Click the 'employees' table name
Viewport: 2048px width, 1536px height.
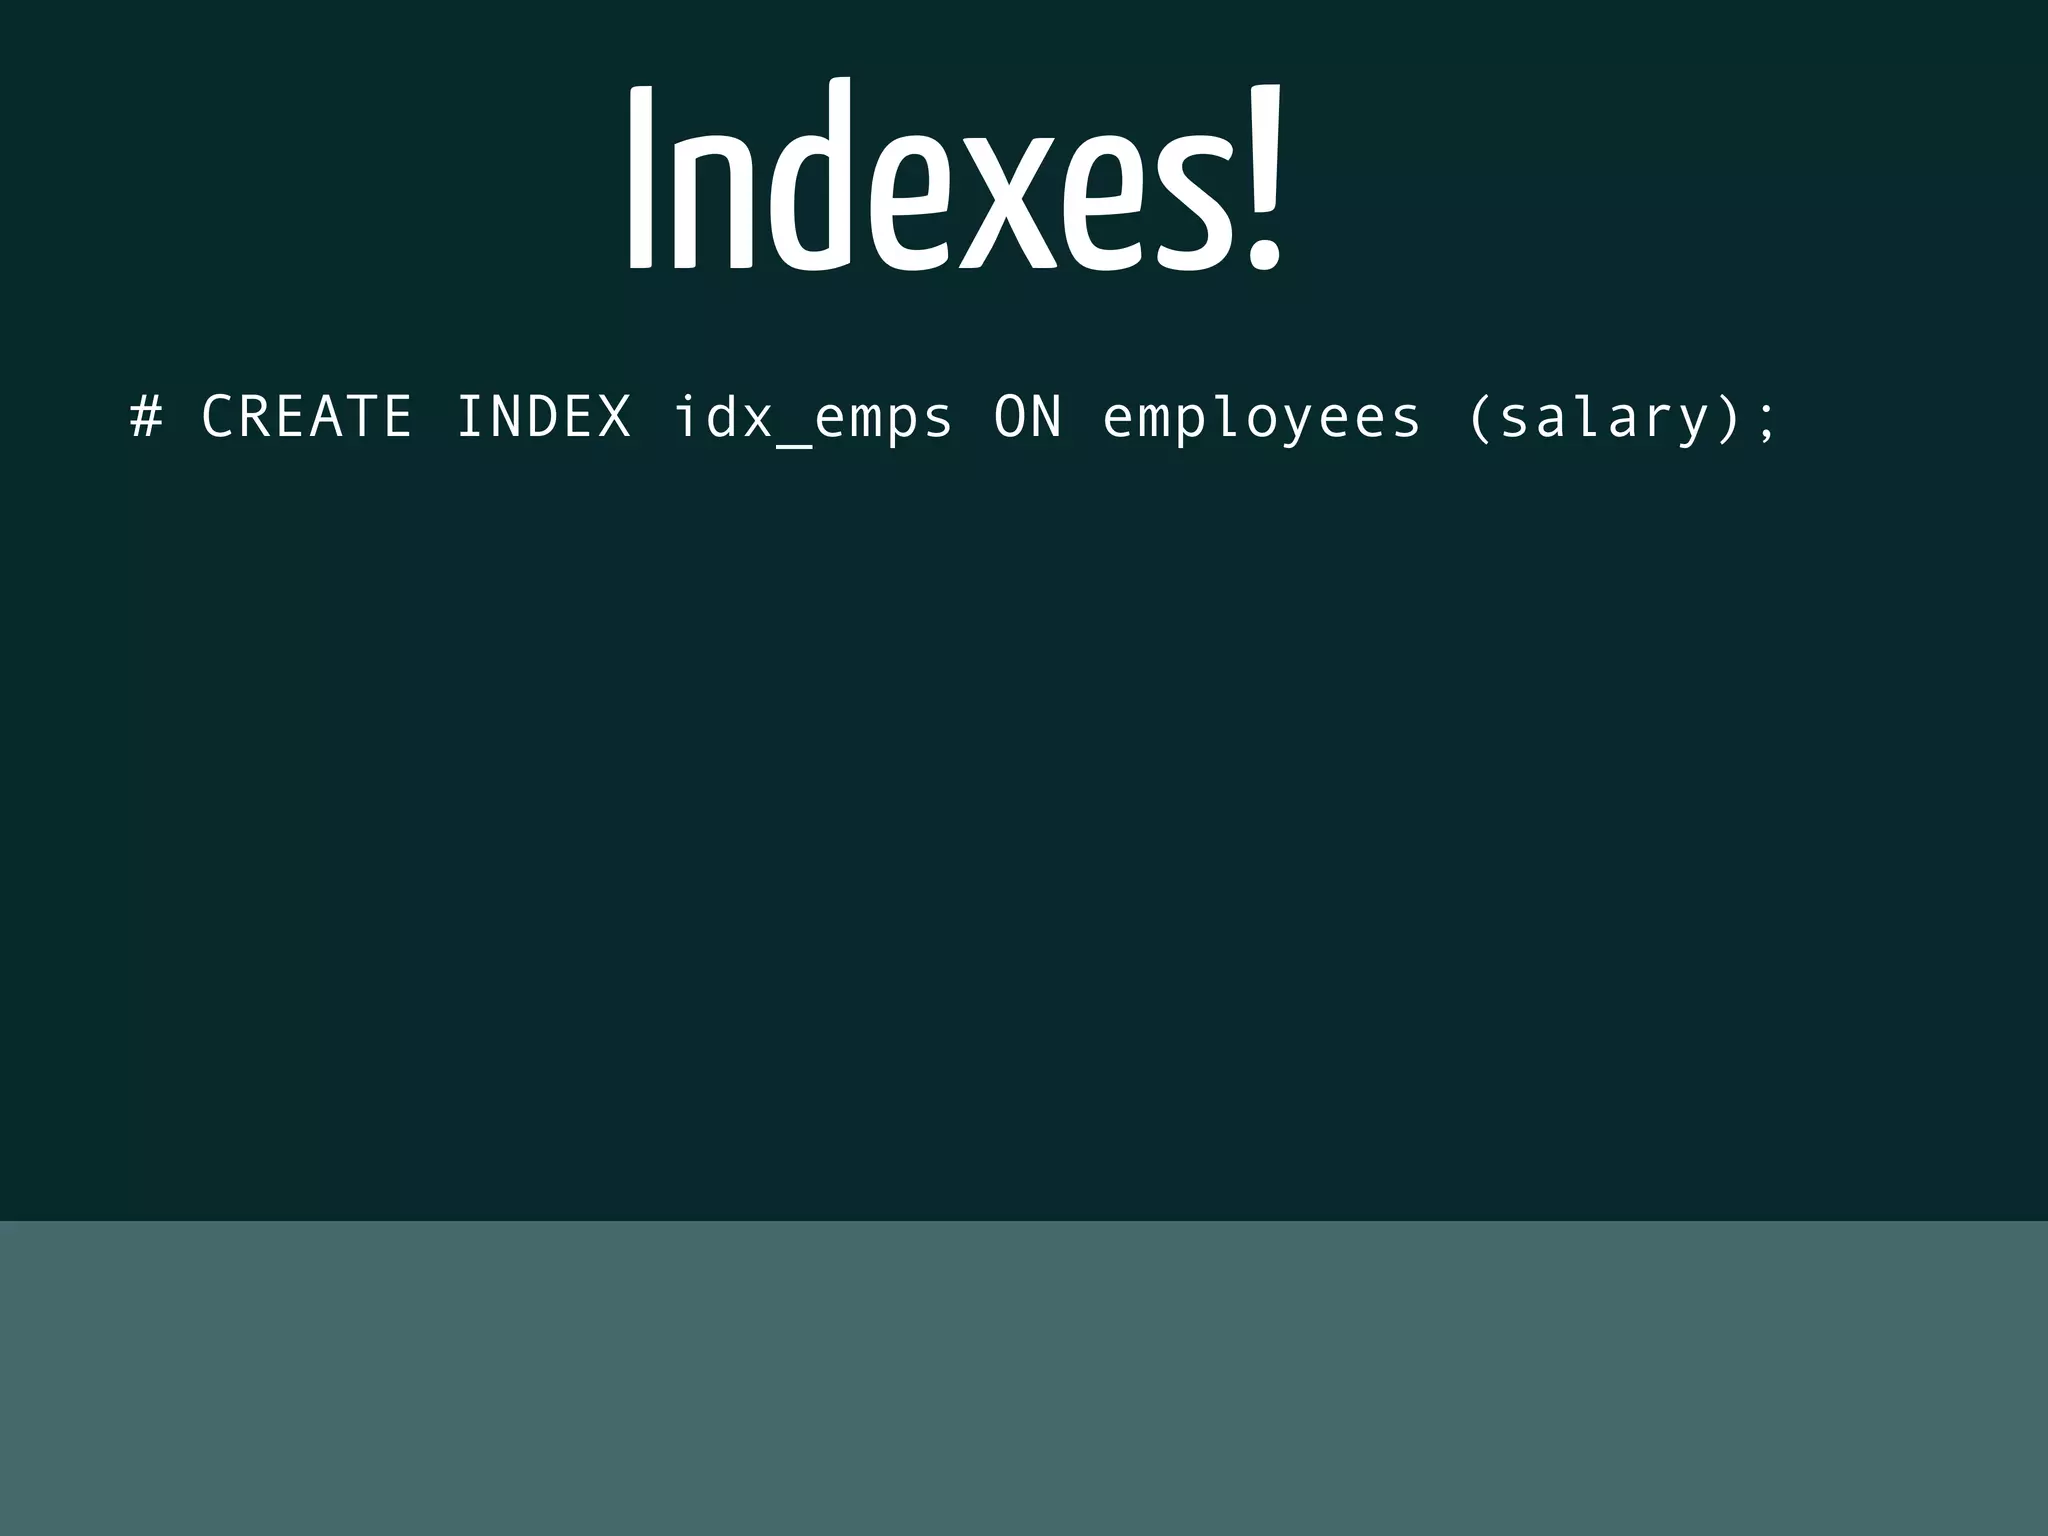coord(1261,420)
